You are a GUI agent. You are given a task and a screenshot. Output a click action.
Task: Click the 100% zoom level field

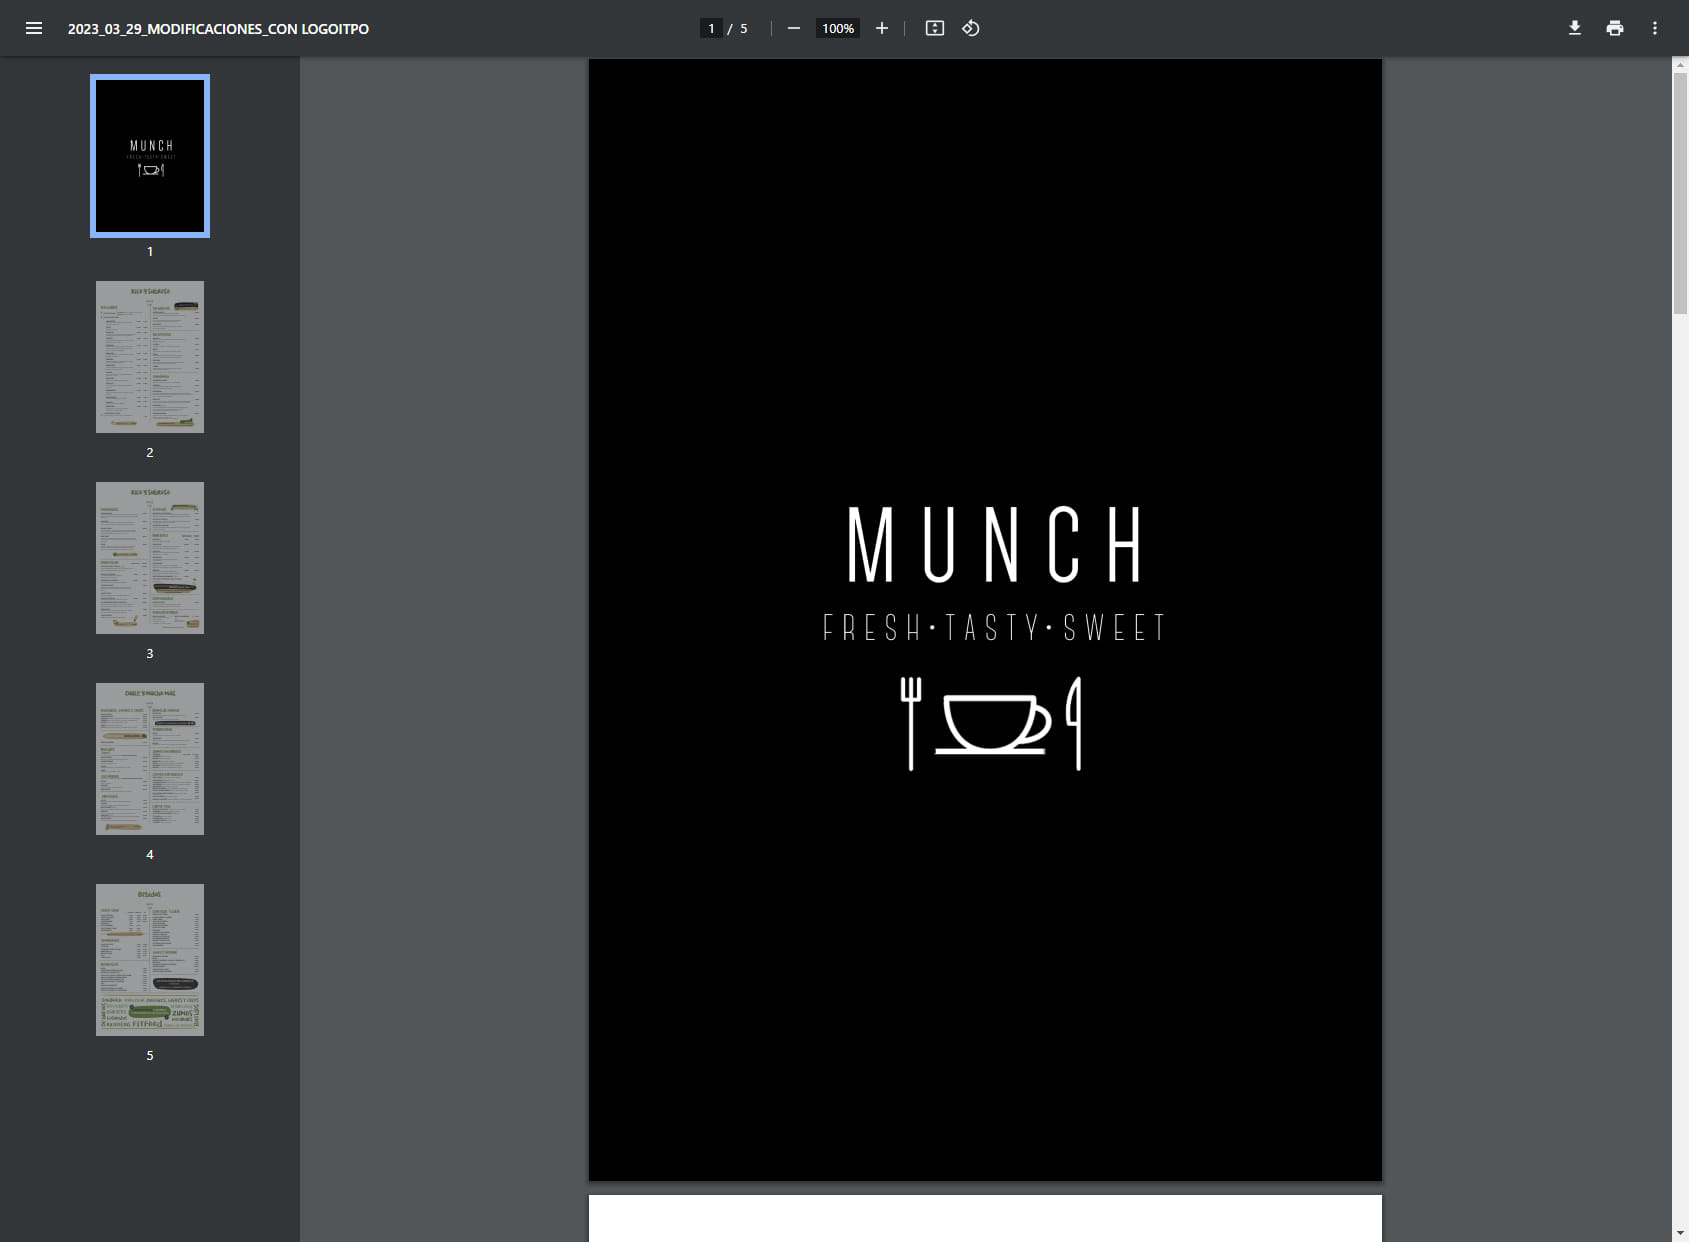pyautogui.click(x=838, y=28)
